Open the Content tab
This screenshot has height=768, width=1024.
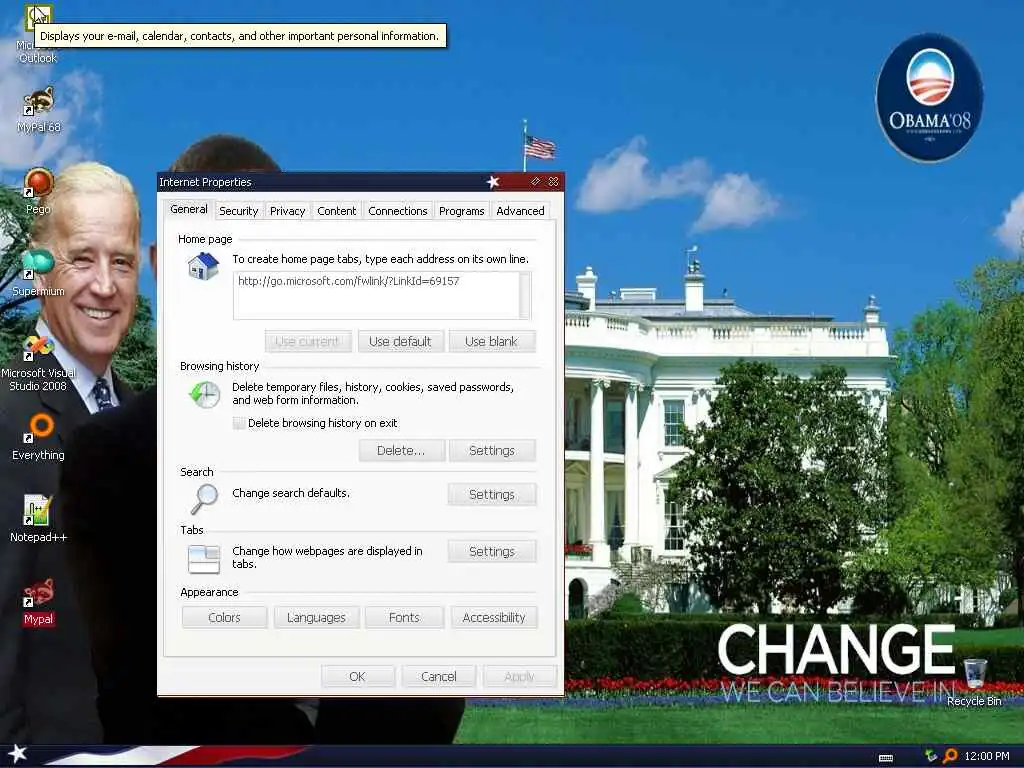[336, 211]
